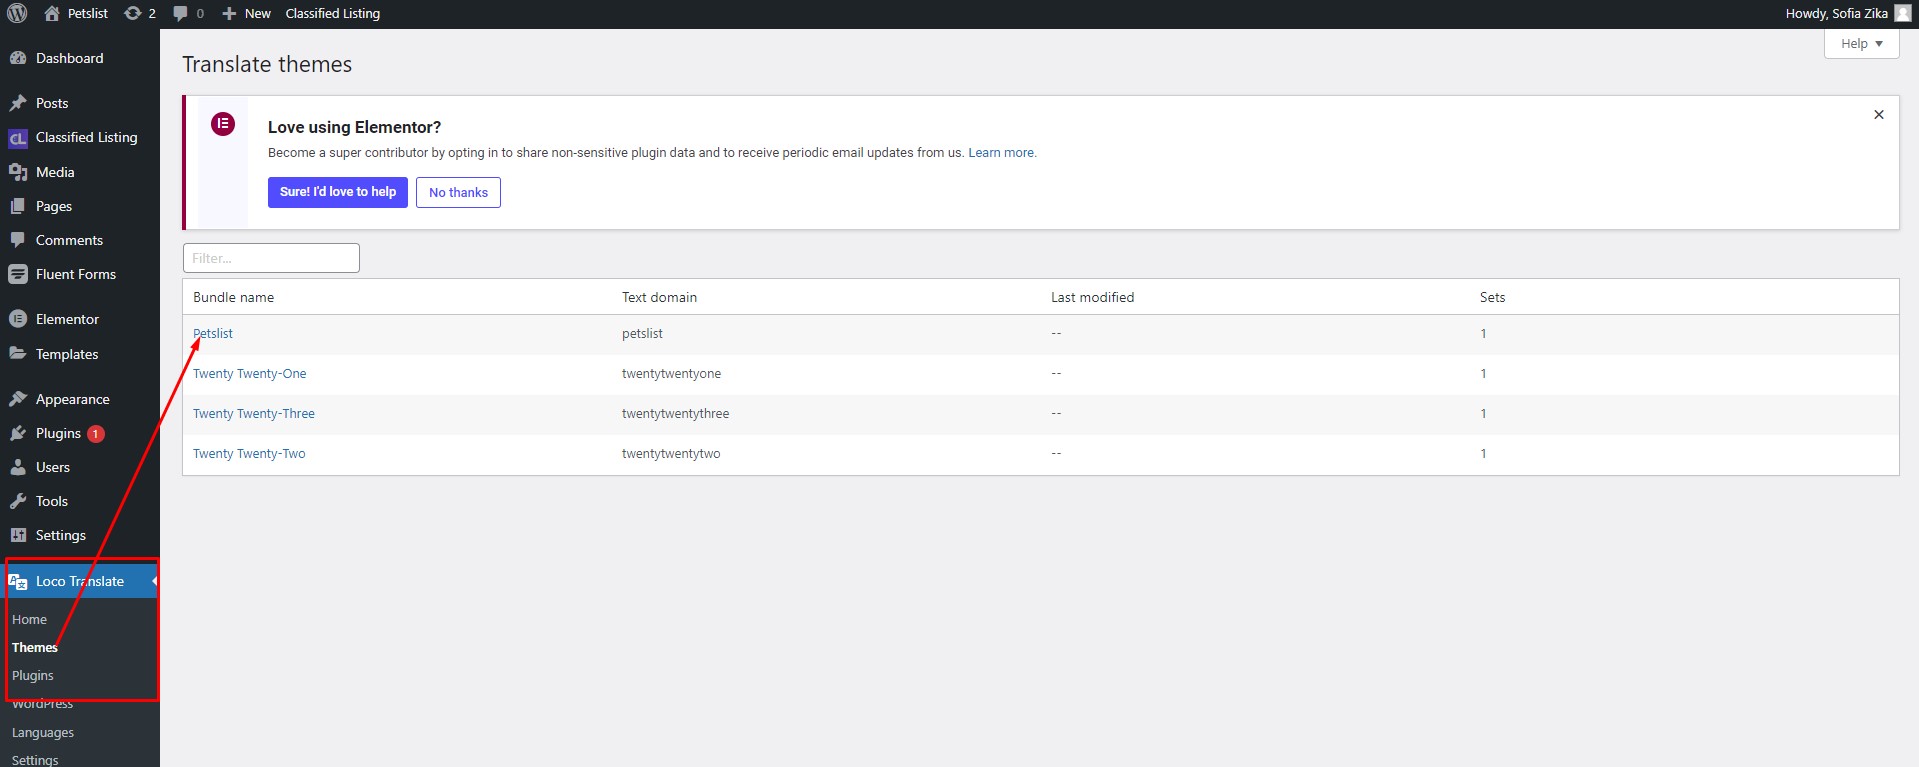Click the Users icon in sidebar
1919x767 pixels.
click(18, 467)
